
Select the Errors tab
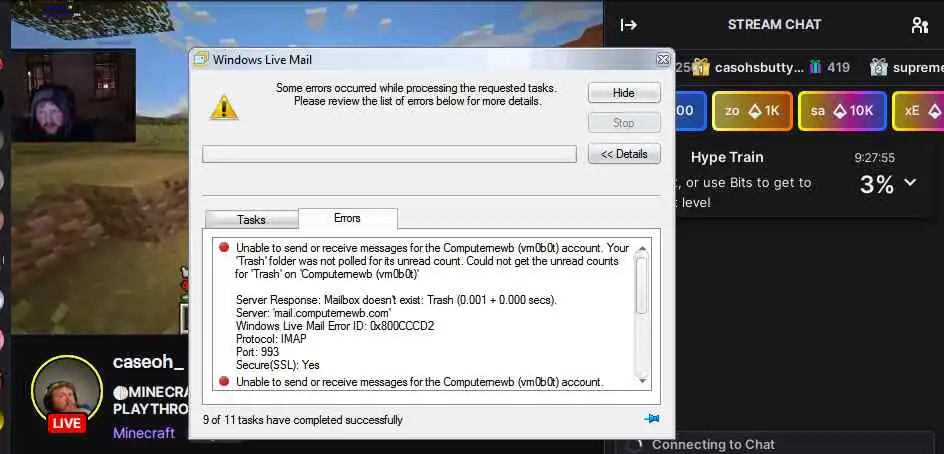tap(347, 218)
